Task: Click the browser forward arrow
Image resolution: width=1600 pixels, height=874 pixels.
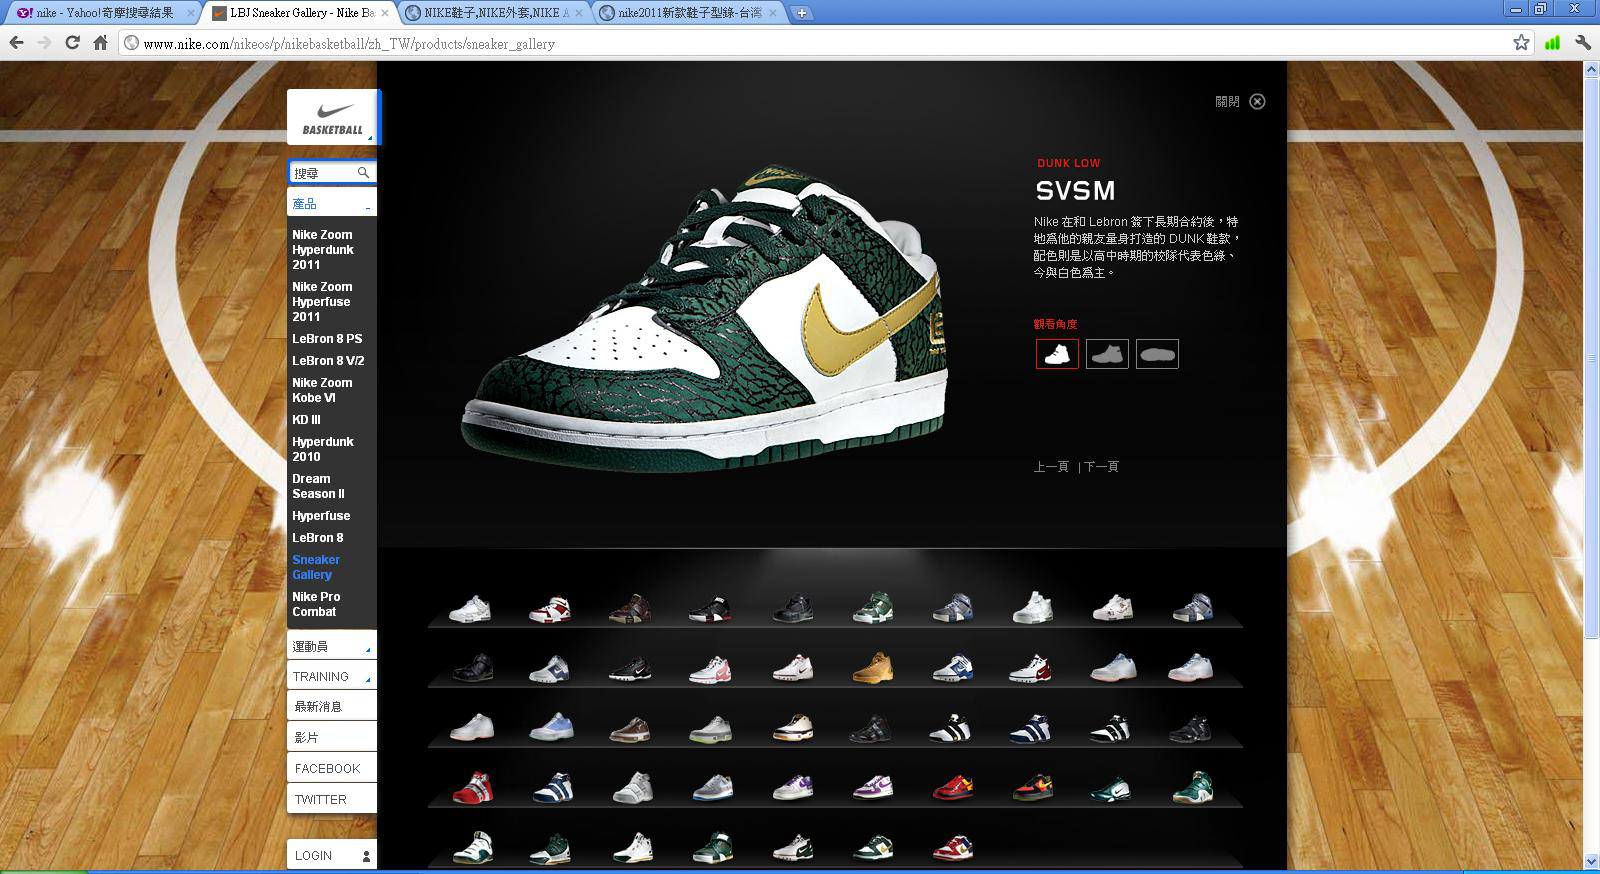Action: 44,43
